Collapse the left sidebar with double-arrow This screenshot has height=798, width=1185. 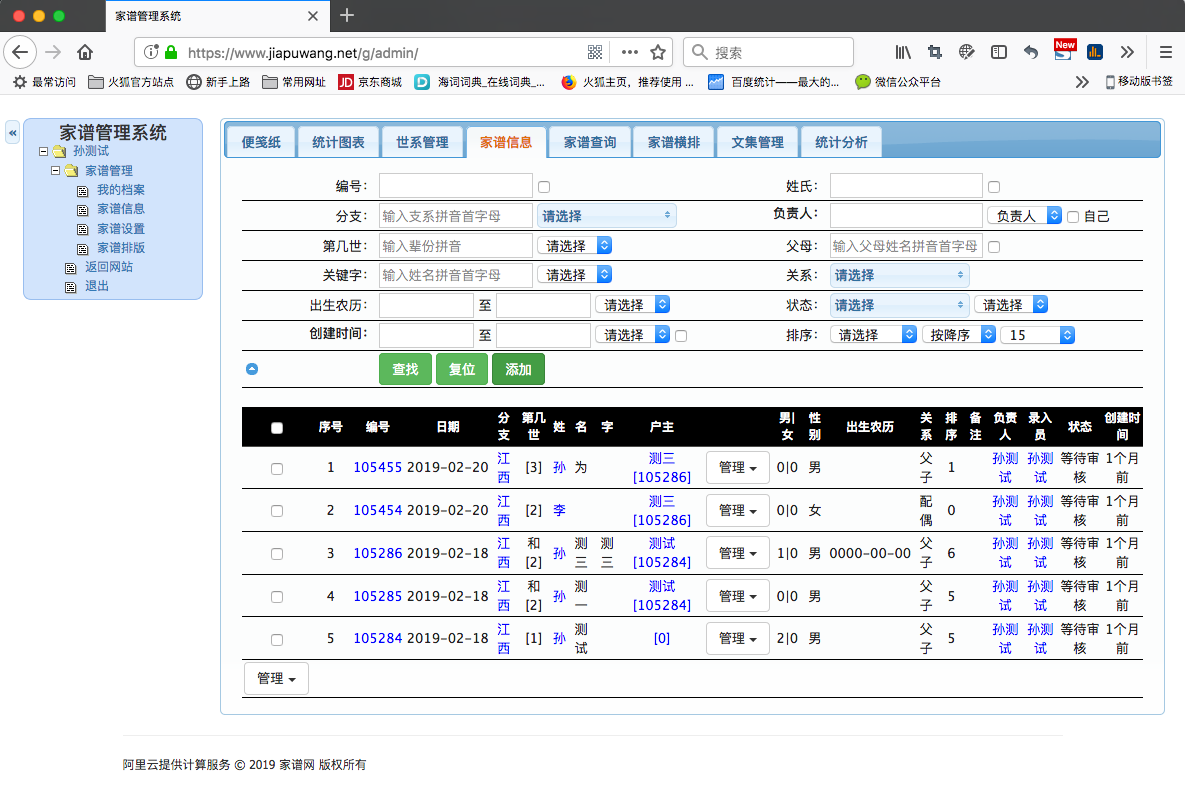[x=13, y=133]
